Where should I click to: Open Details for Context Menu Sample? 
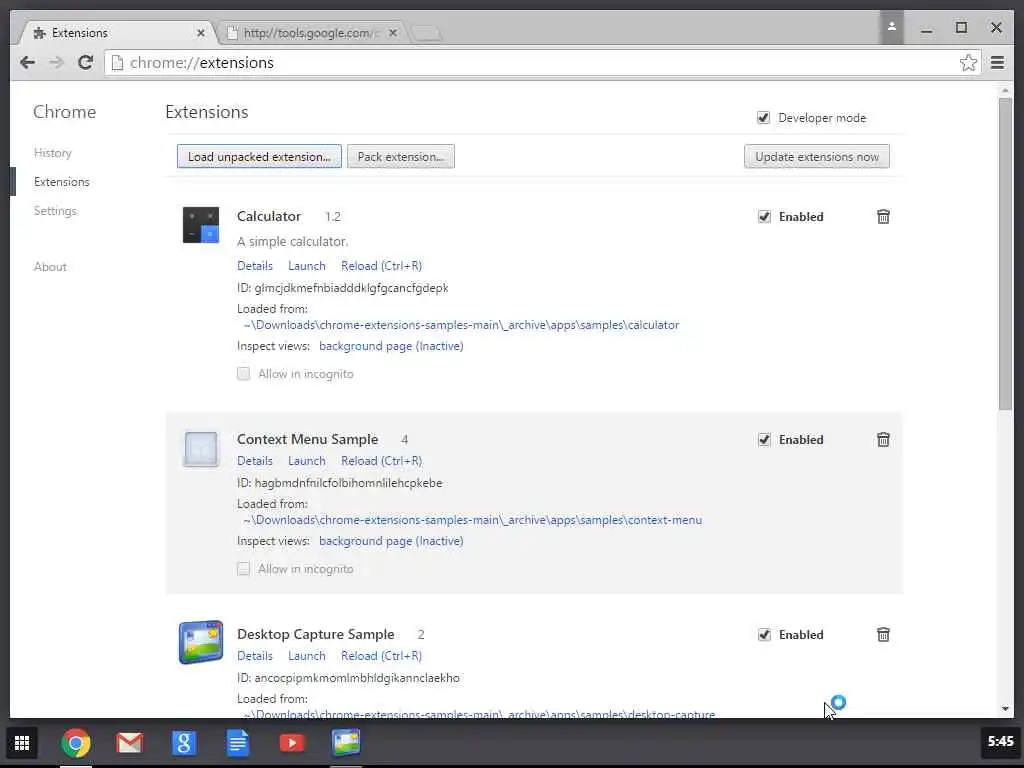pos(255,460)
